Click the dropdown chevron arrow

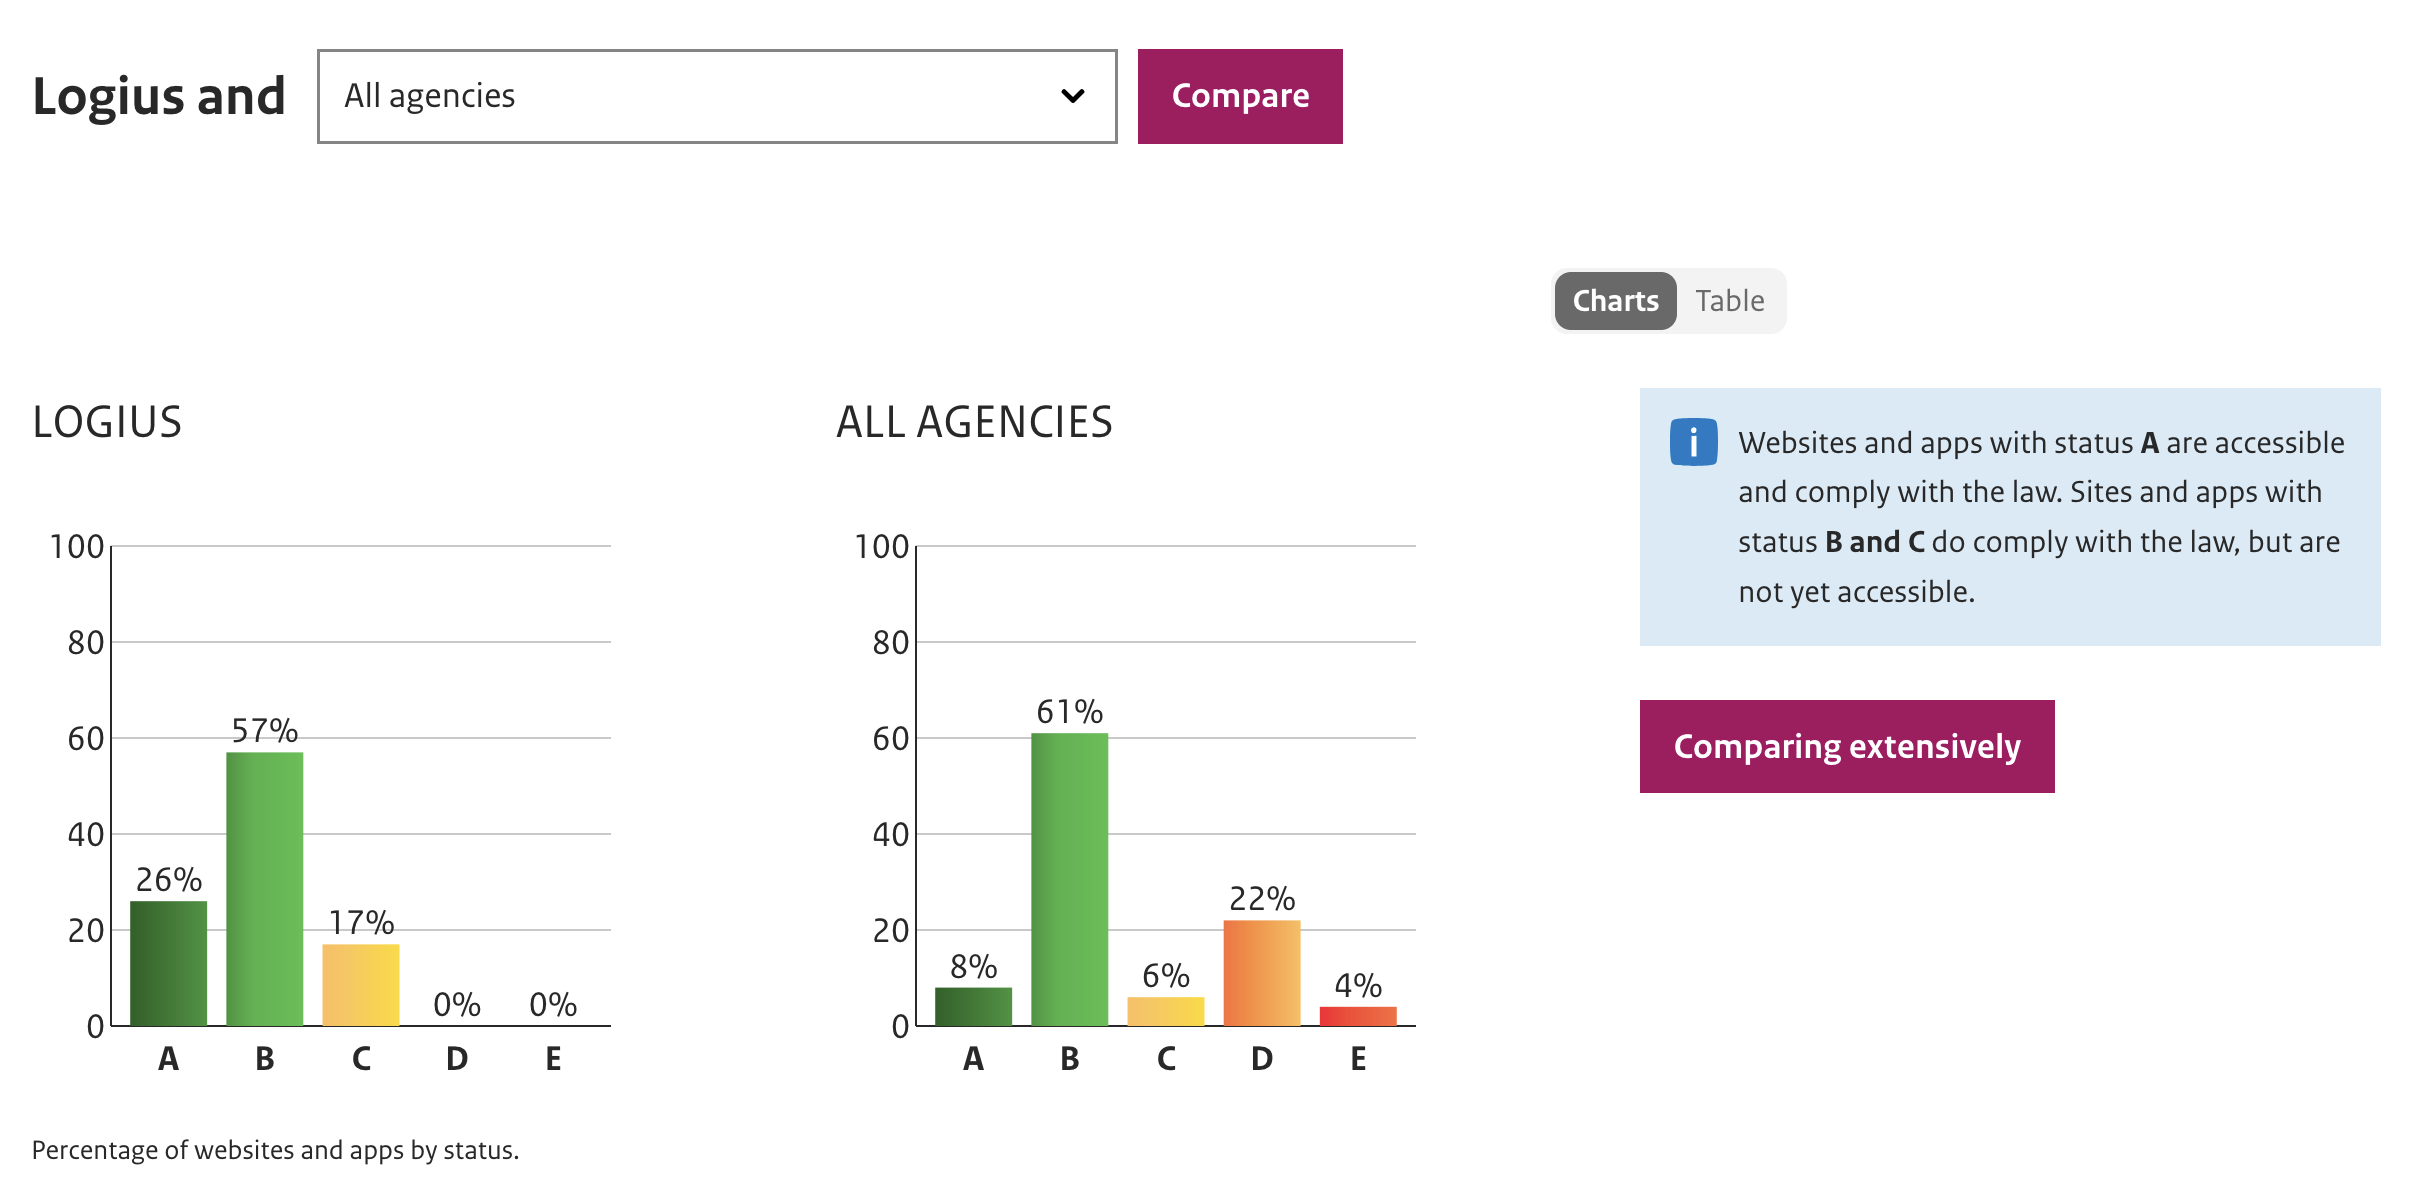point(1073,96)
